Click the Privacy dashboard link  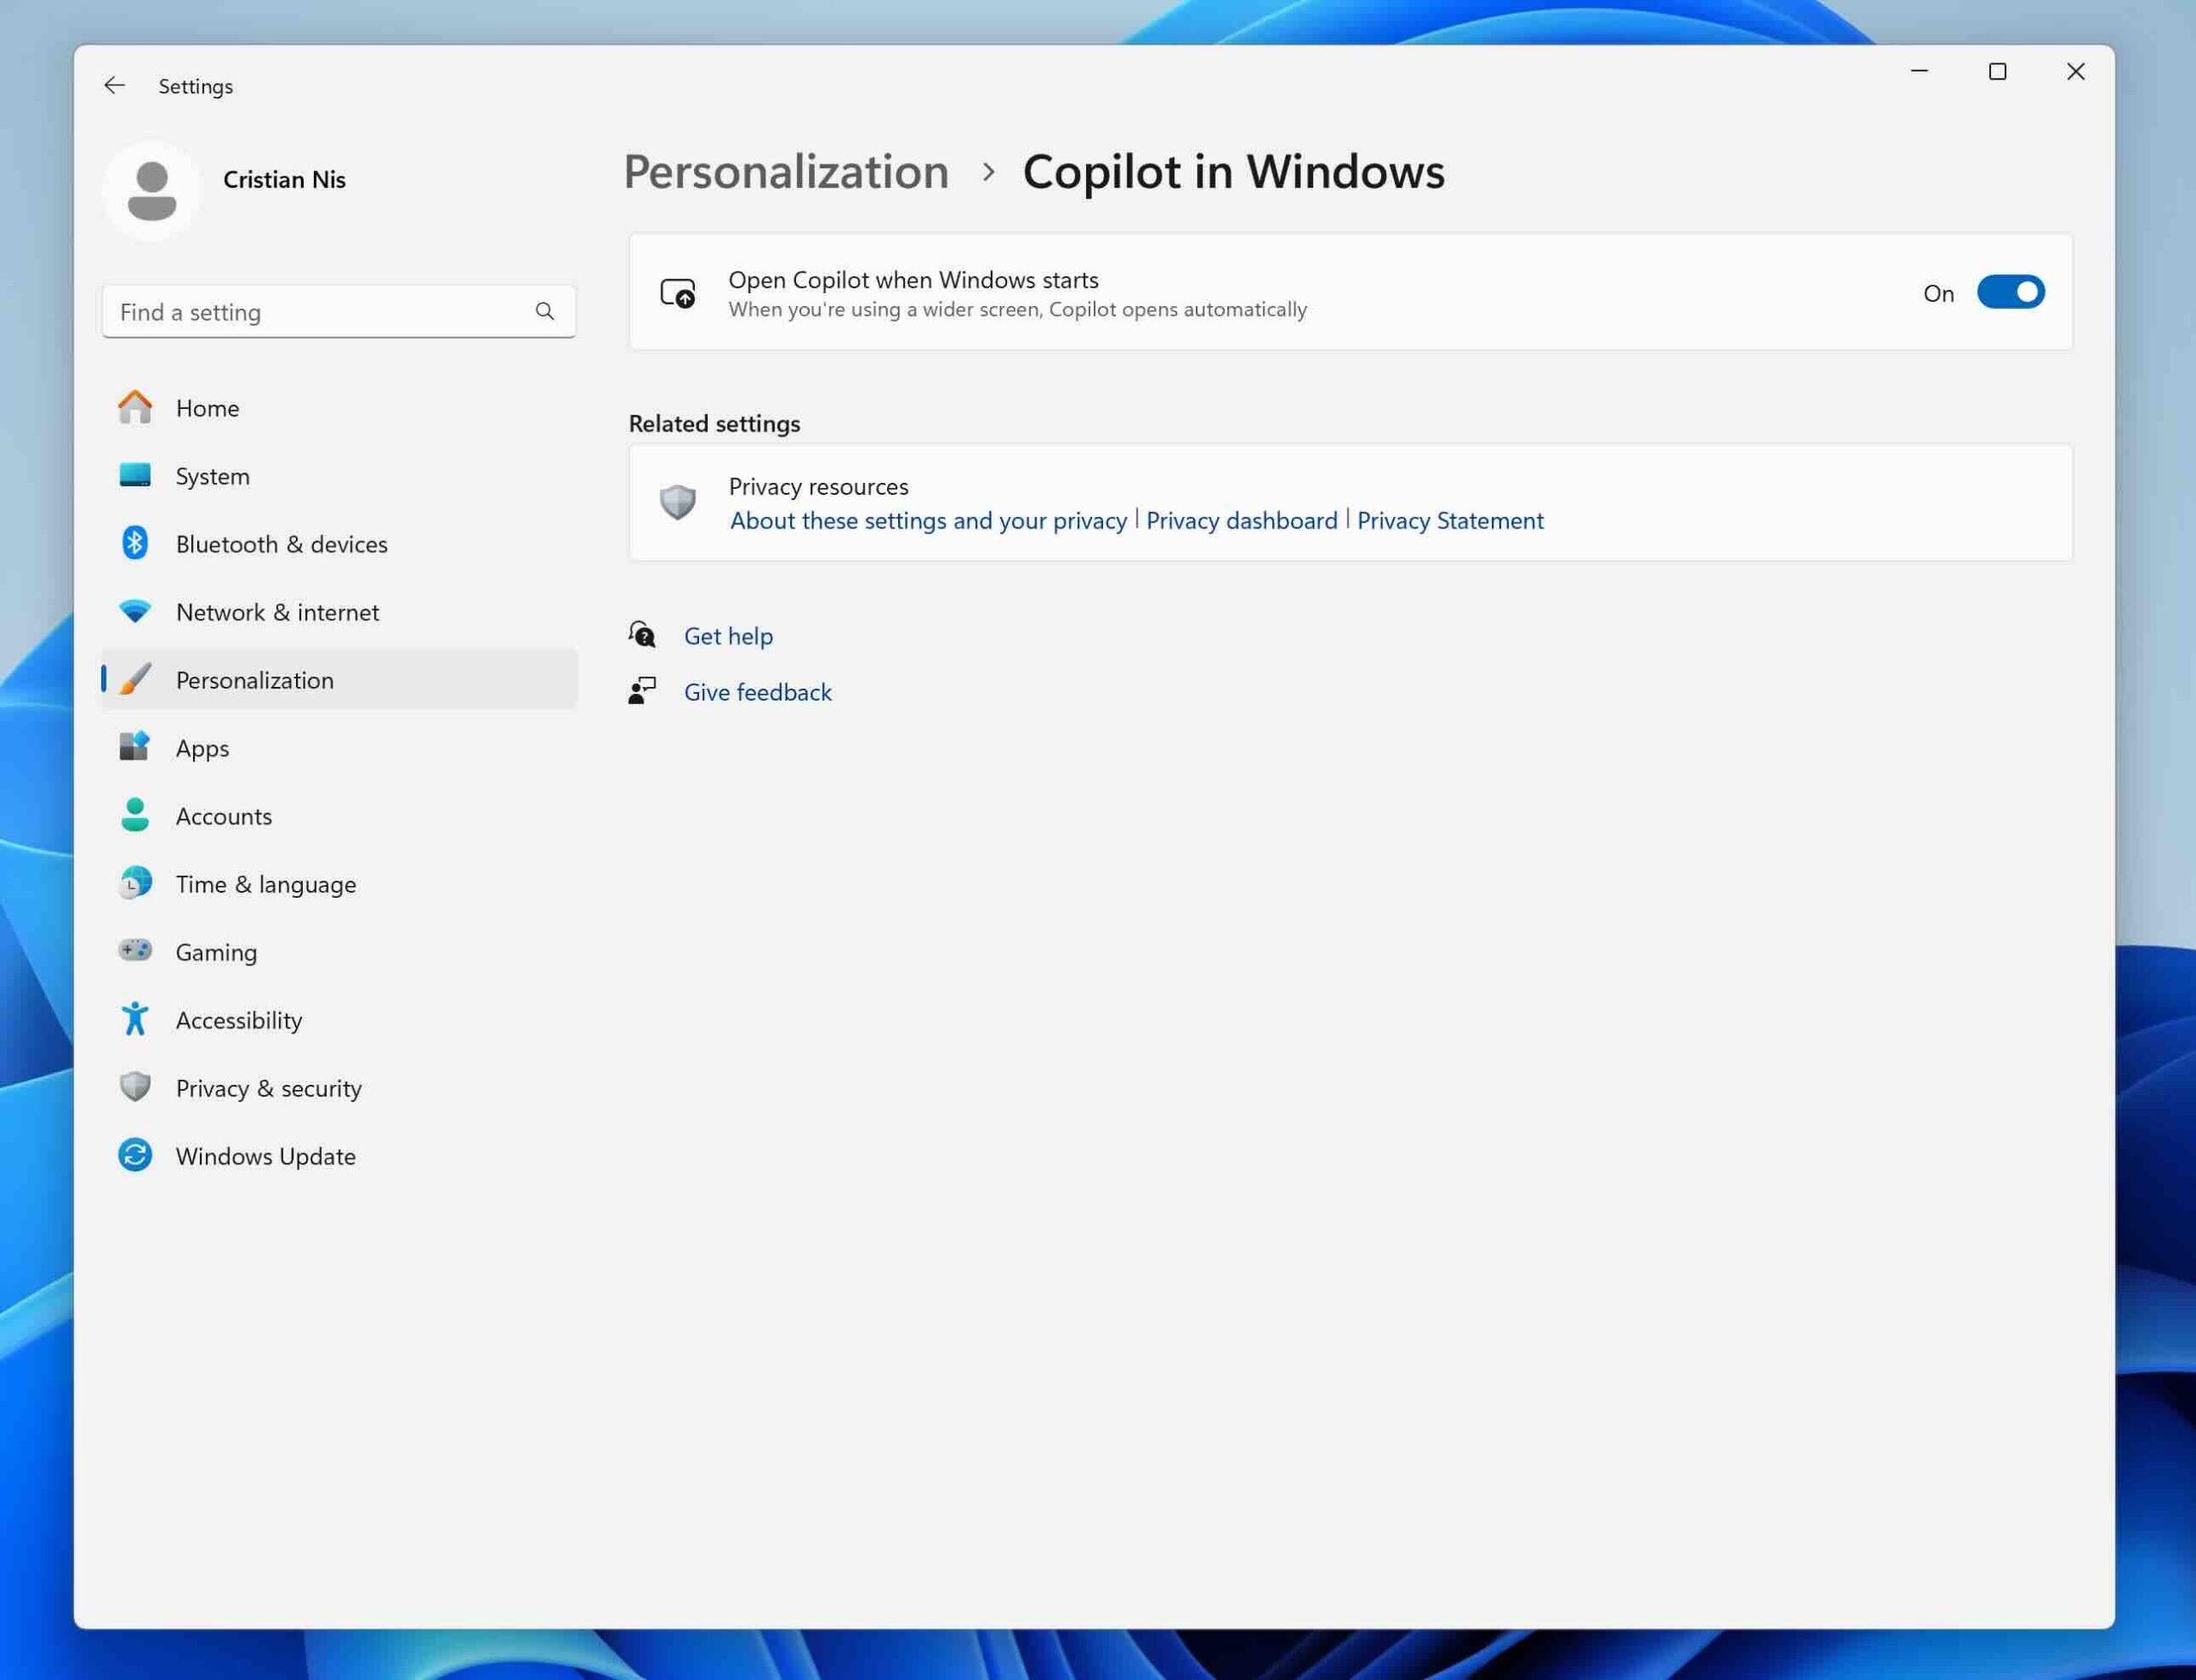(1241, 519)
